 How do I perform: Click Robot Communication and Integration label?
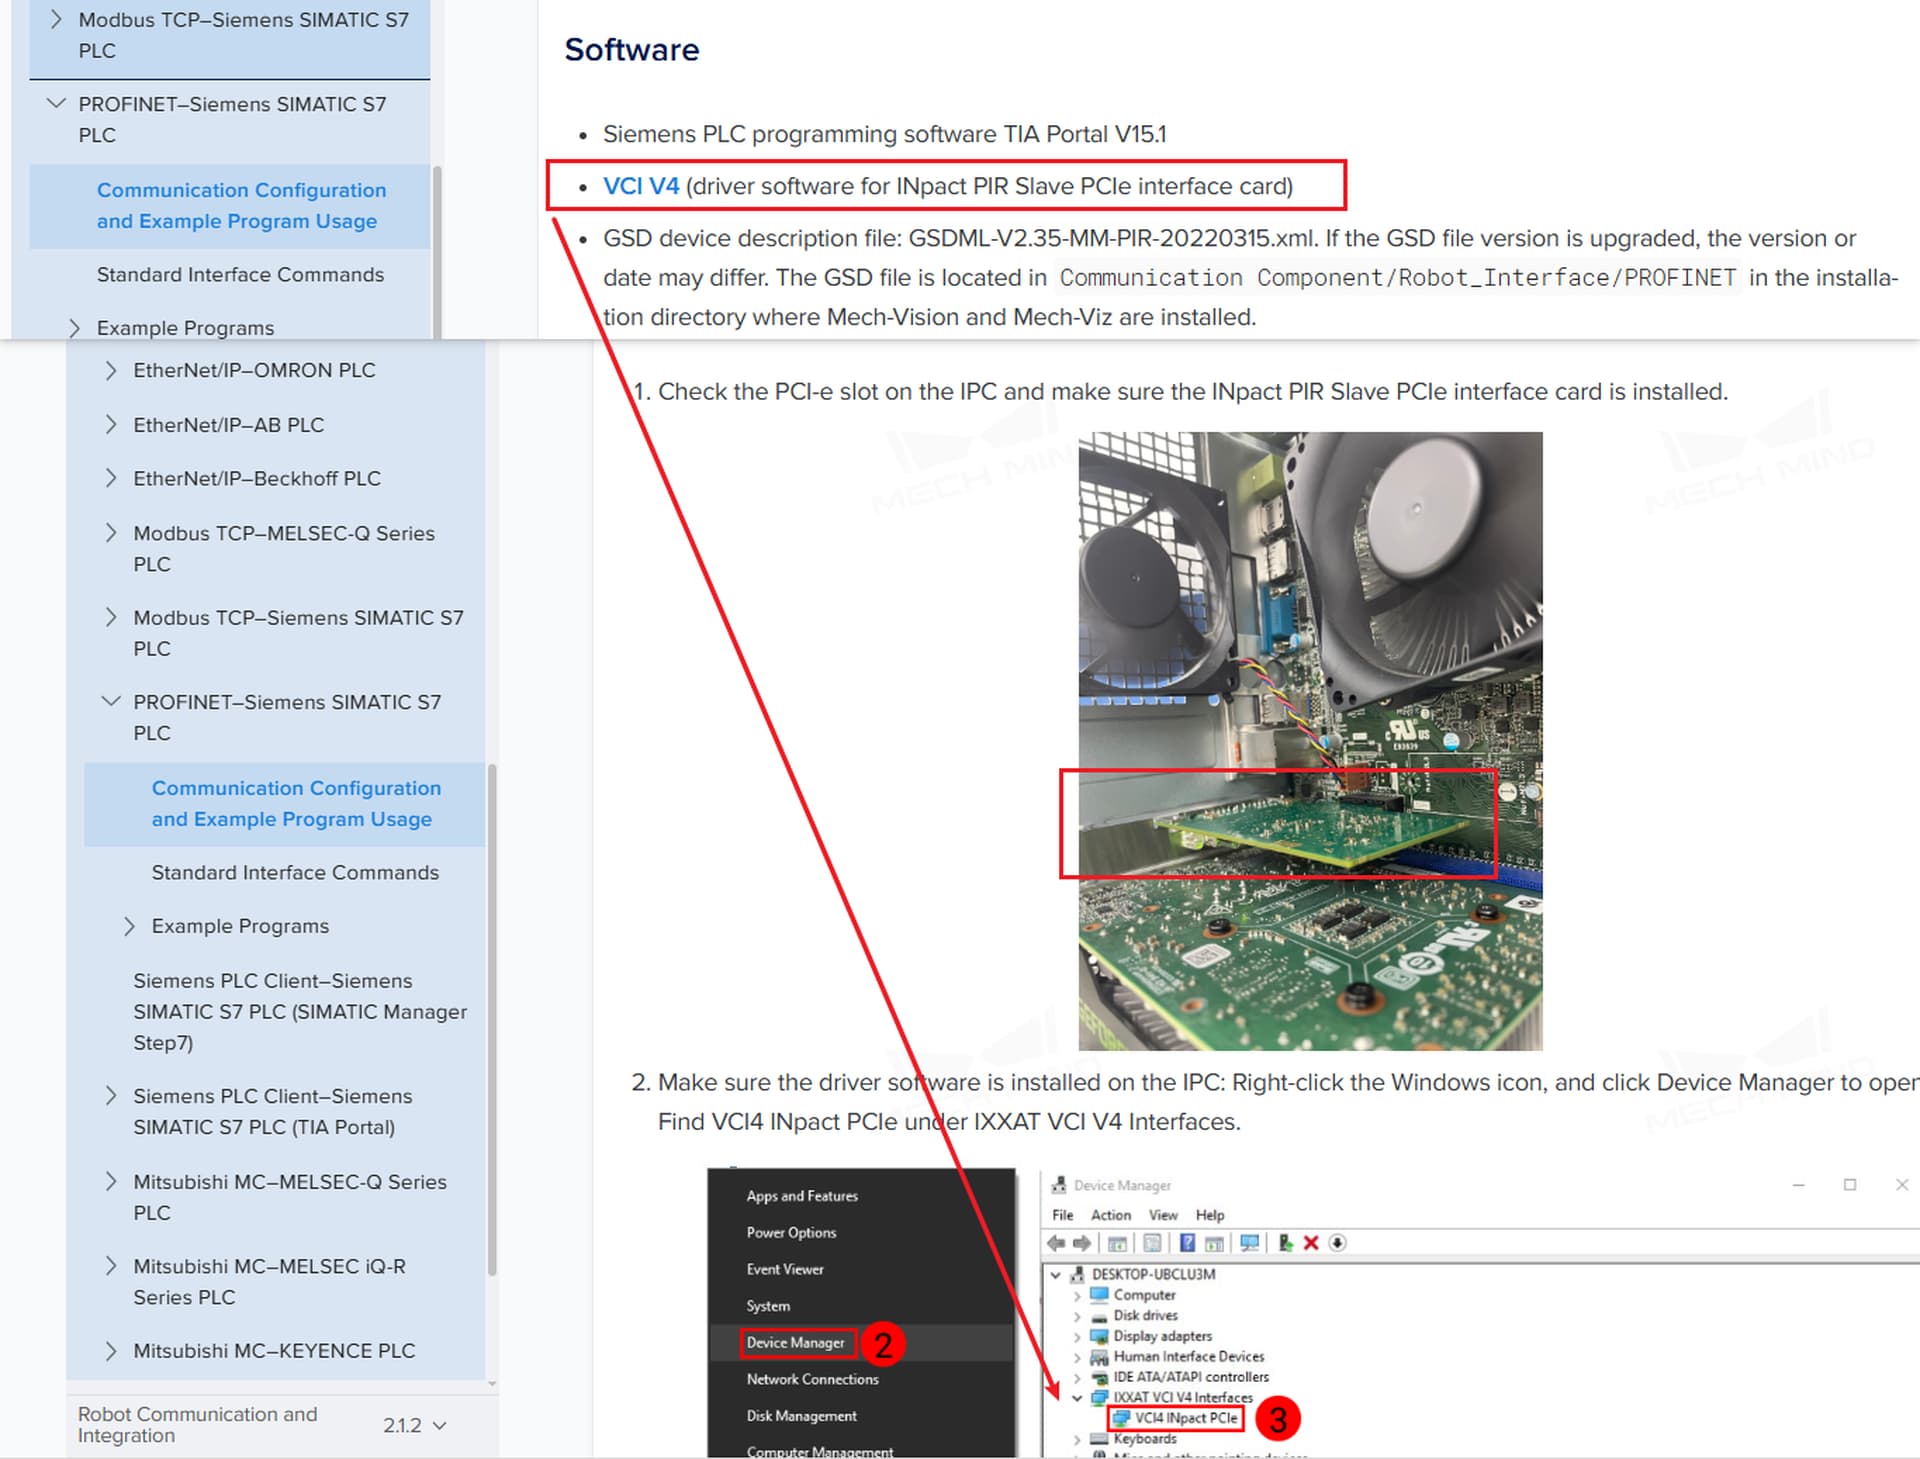click(197, 1424)
